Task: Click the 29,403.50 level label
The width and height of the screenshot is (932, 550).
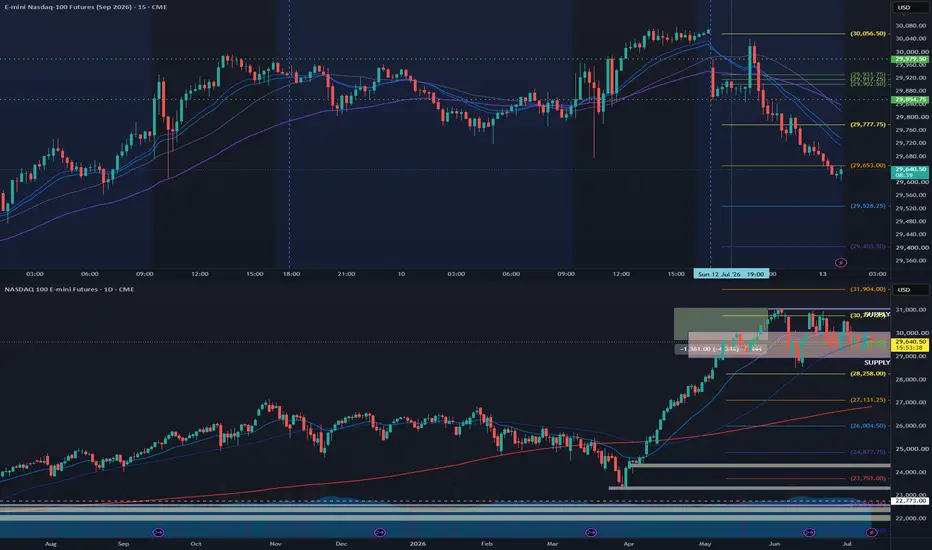Action: coord(868,246)
